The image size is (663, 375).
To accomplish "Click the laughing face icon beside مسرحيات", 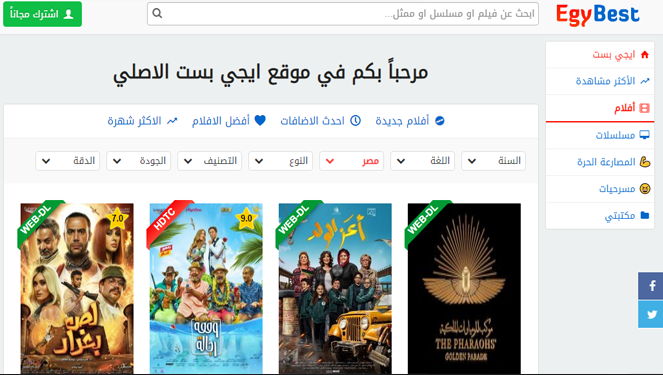I will coord(644,189).
